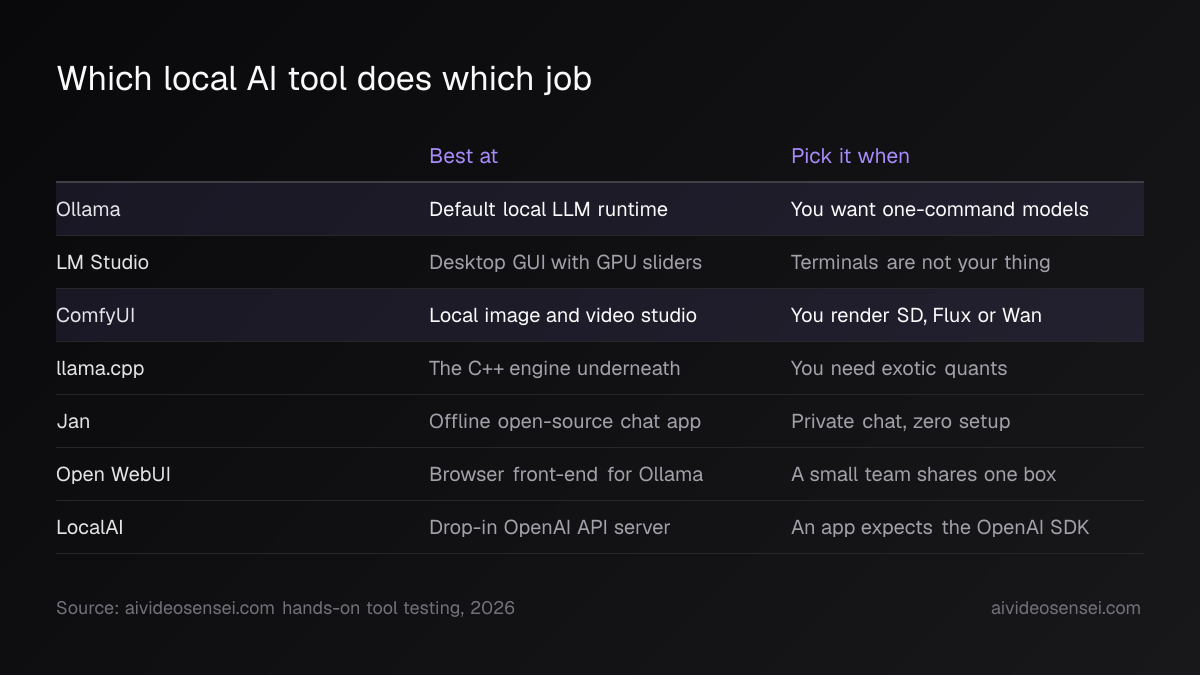
Task: Click the aivideosensei.com footer text at bottom right
Action: point(1065,608)
